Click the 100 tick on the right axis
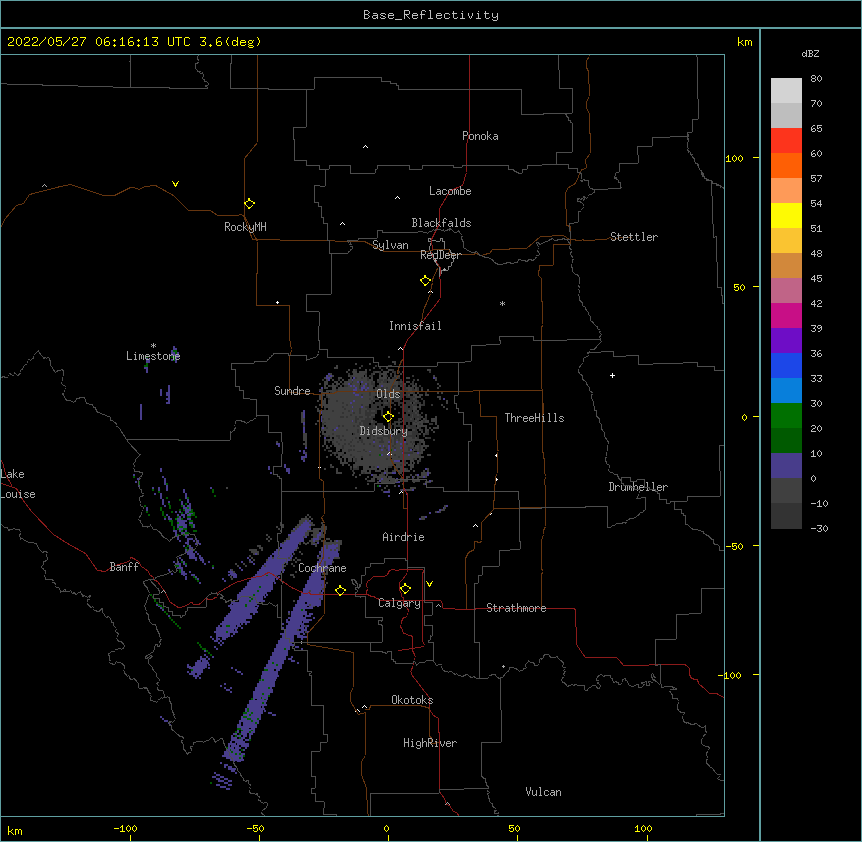 tap(734, 158)
